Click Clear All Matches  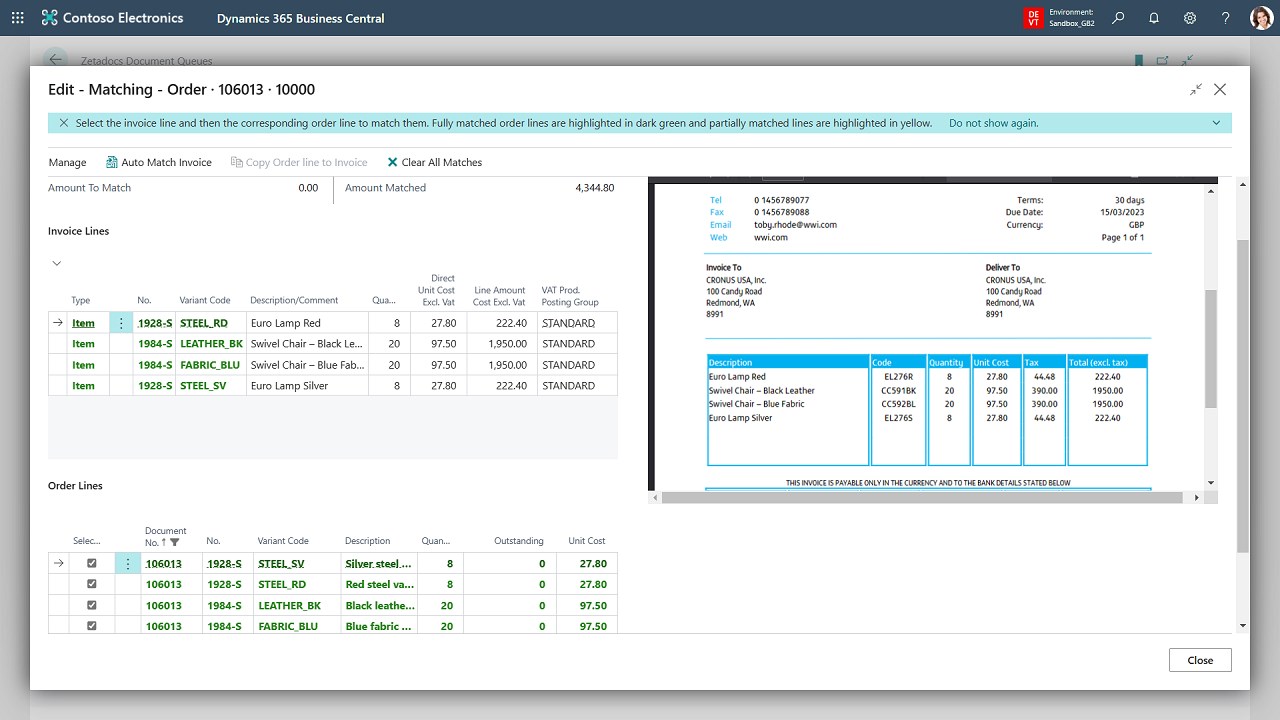coord(434,162)
